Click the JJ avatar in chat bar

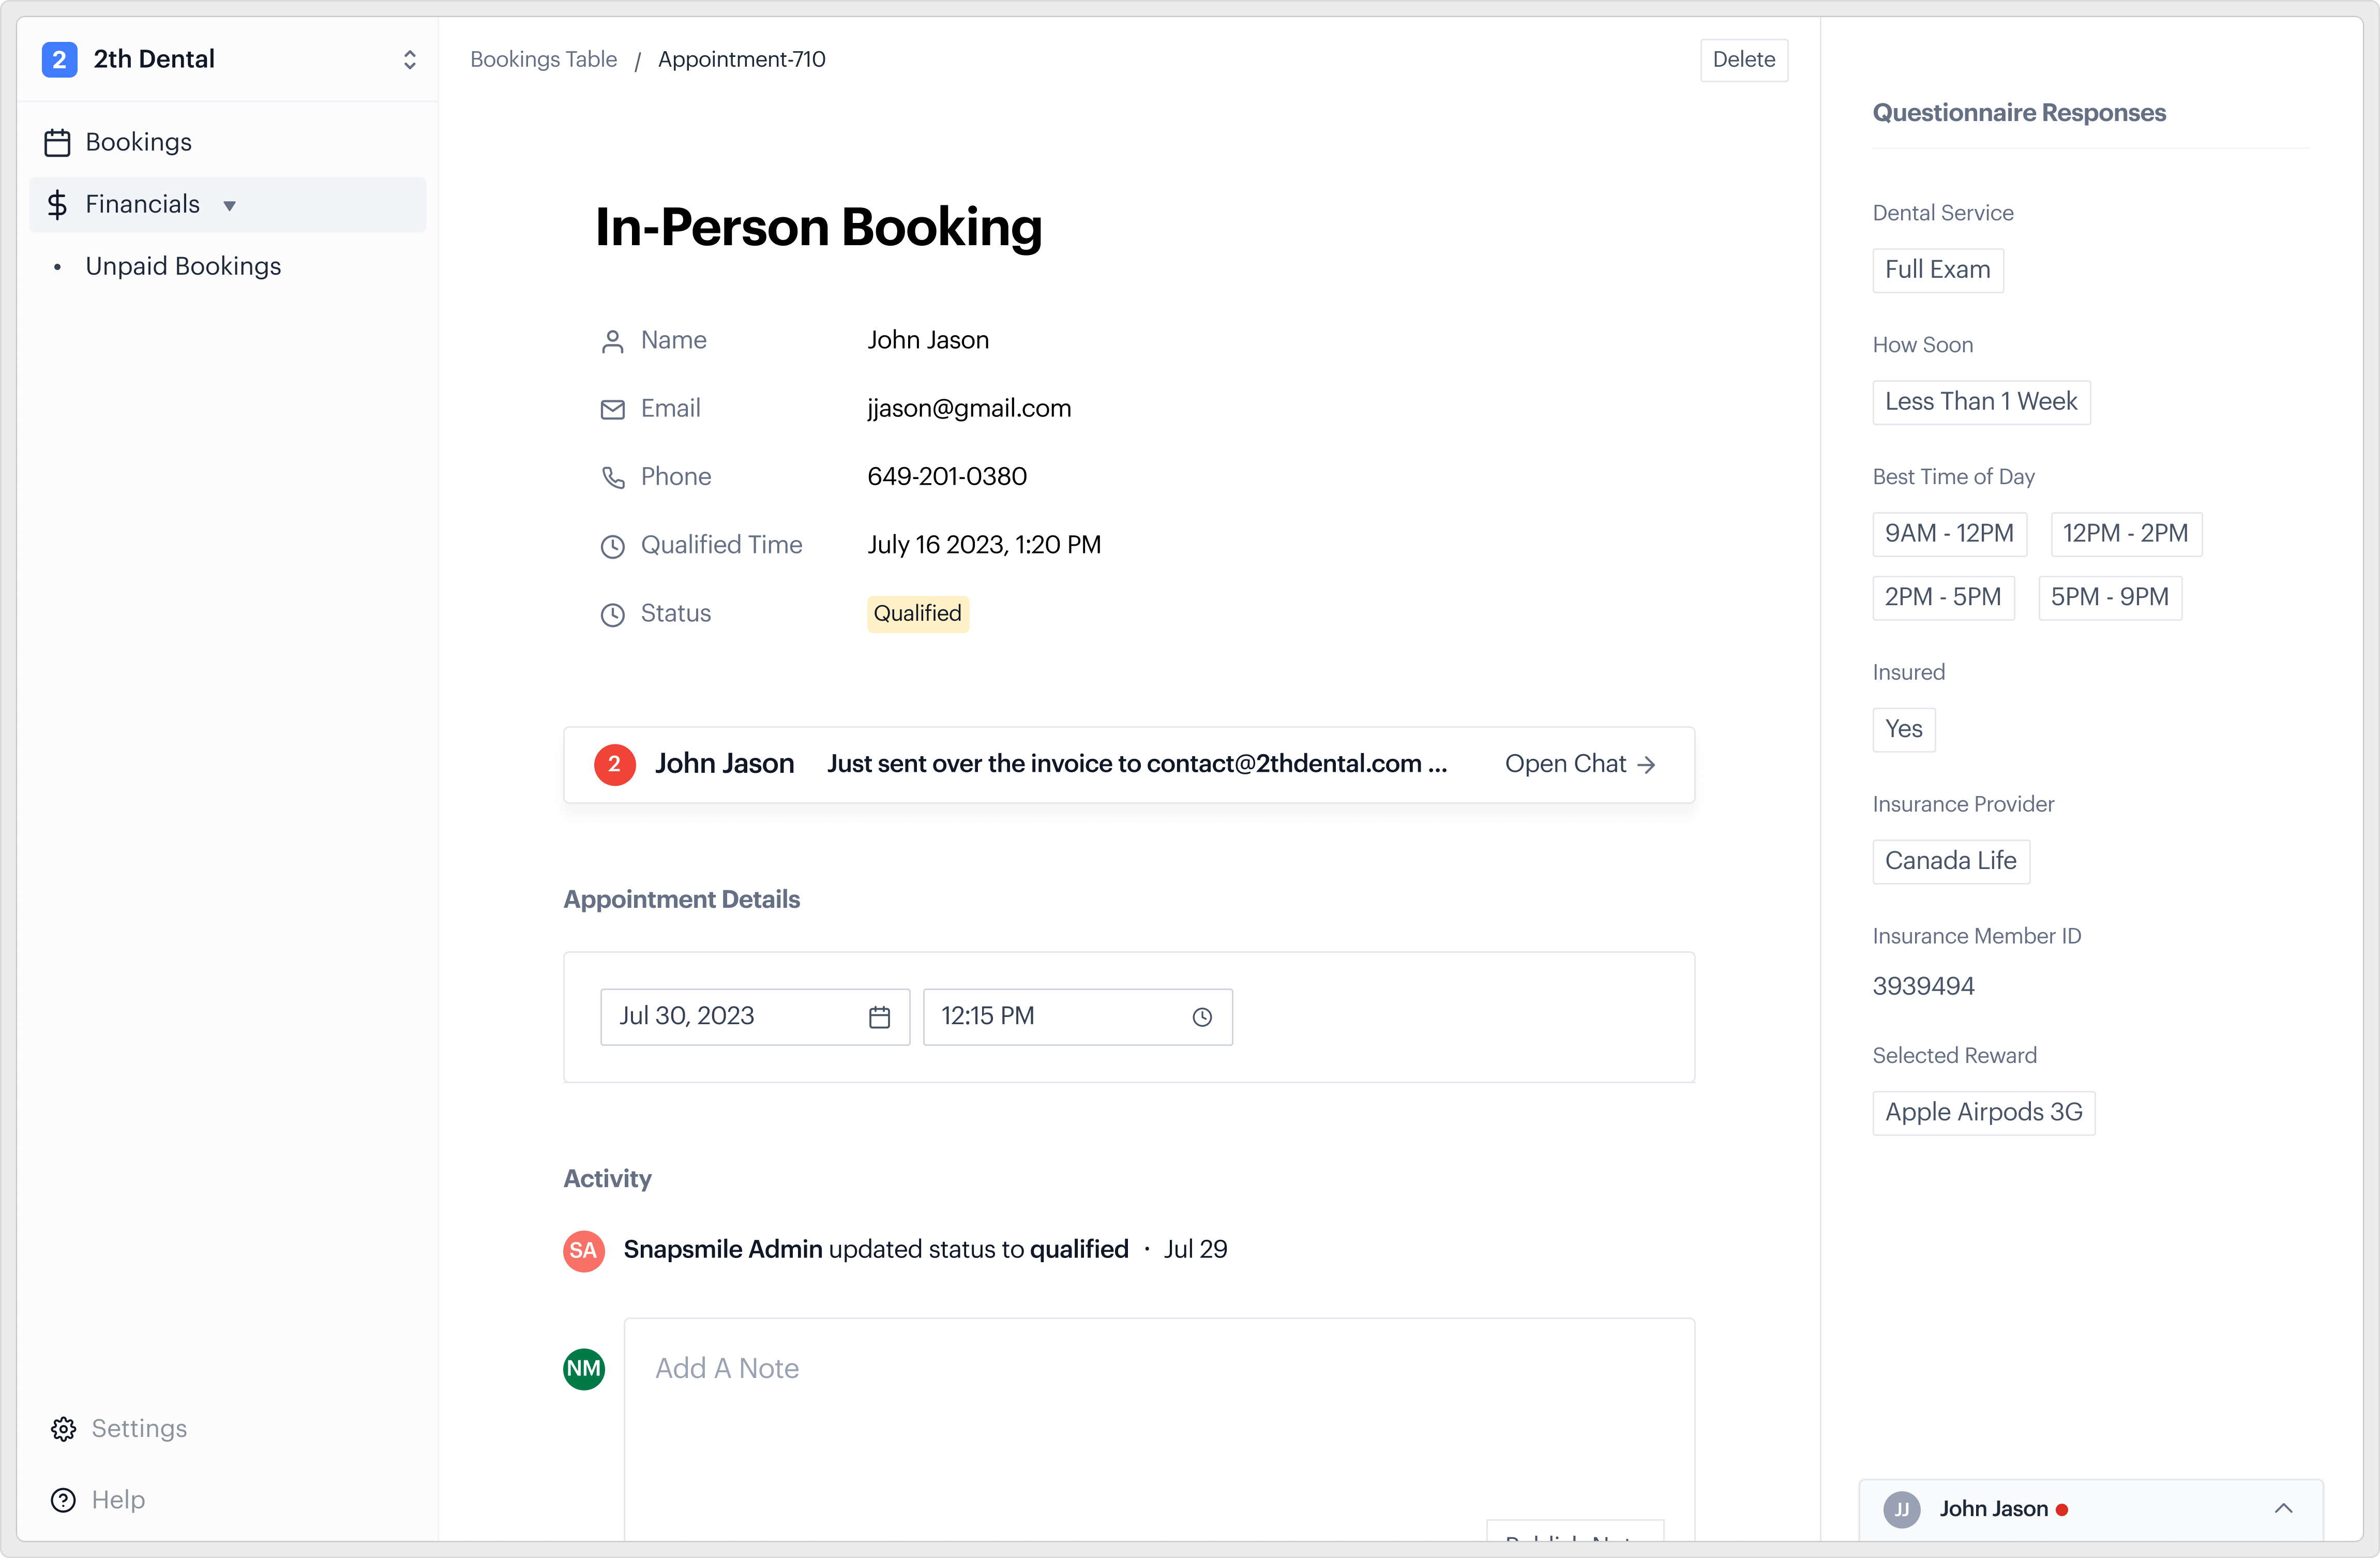pyautogui.click(x=1902, y=1510)
